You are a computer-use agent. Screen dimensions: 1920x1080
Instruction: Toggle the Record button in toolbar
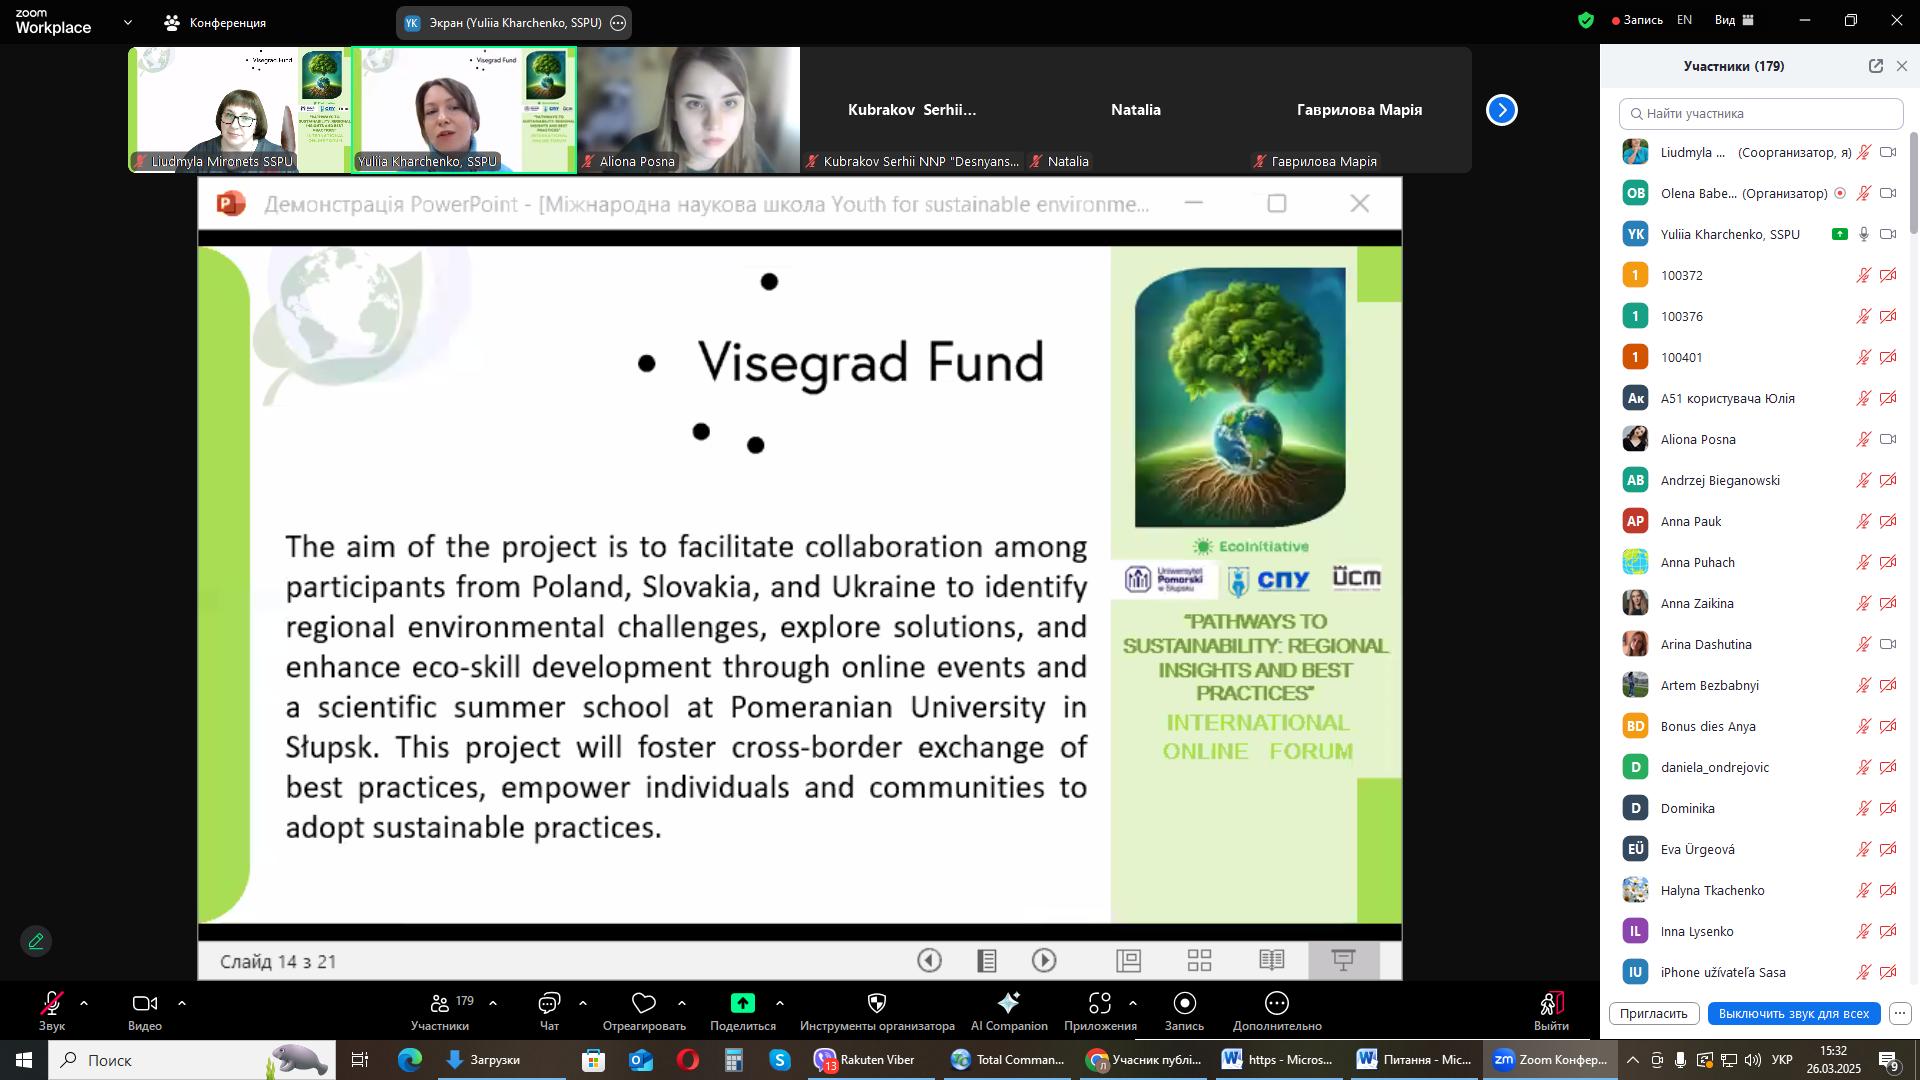[1184, 1004]
